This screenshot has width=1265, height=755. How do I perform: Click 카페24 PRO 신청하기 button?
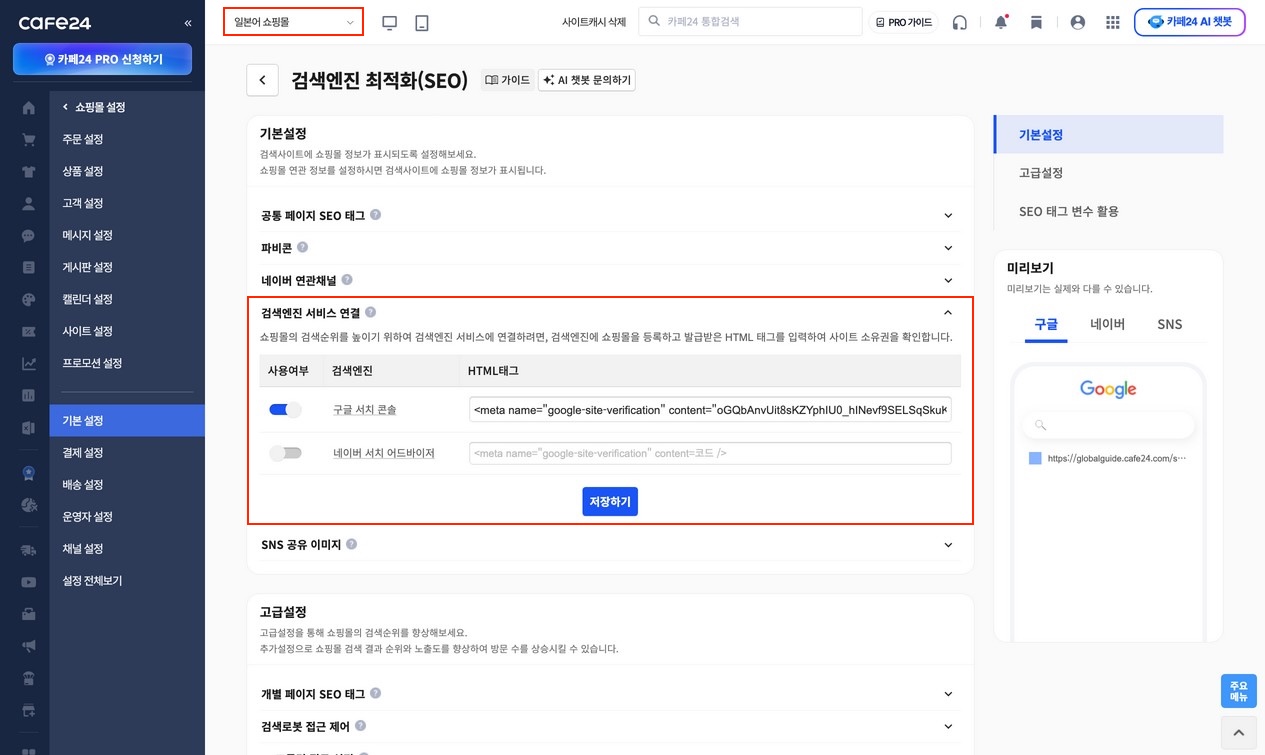pos(102,60)
